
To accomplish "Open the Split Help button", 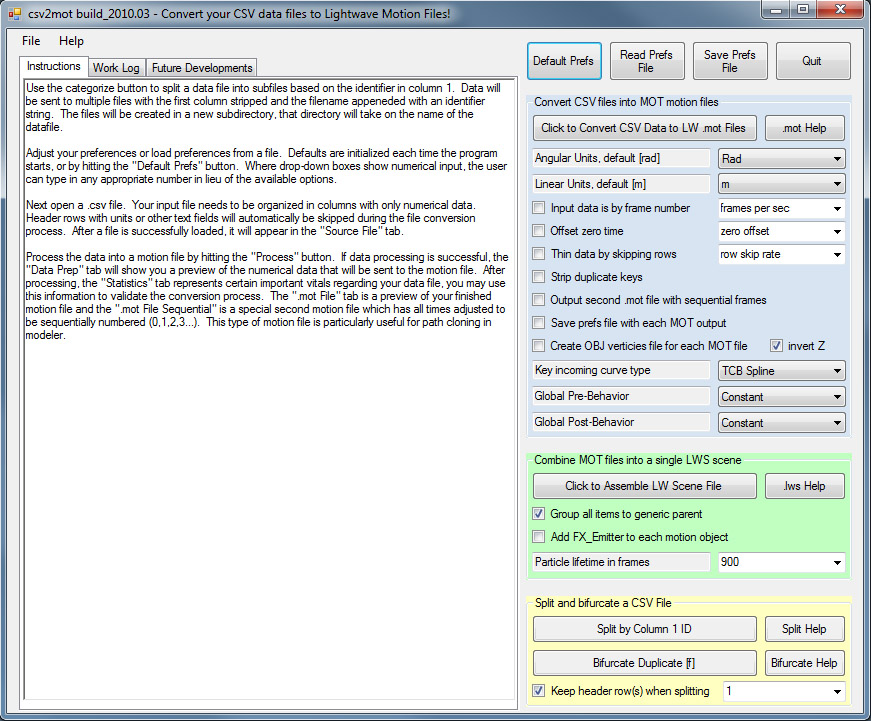I will tap(804, 629).
